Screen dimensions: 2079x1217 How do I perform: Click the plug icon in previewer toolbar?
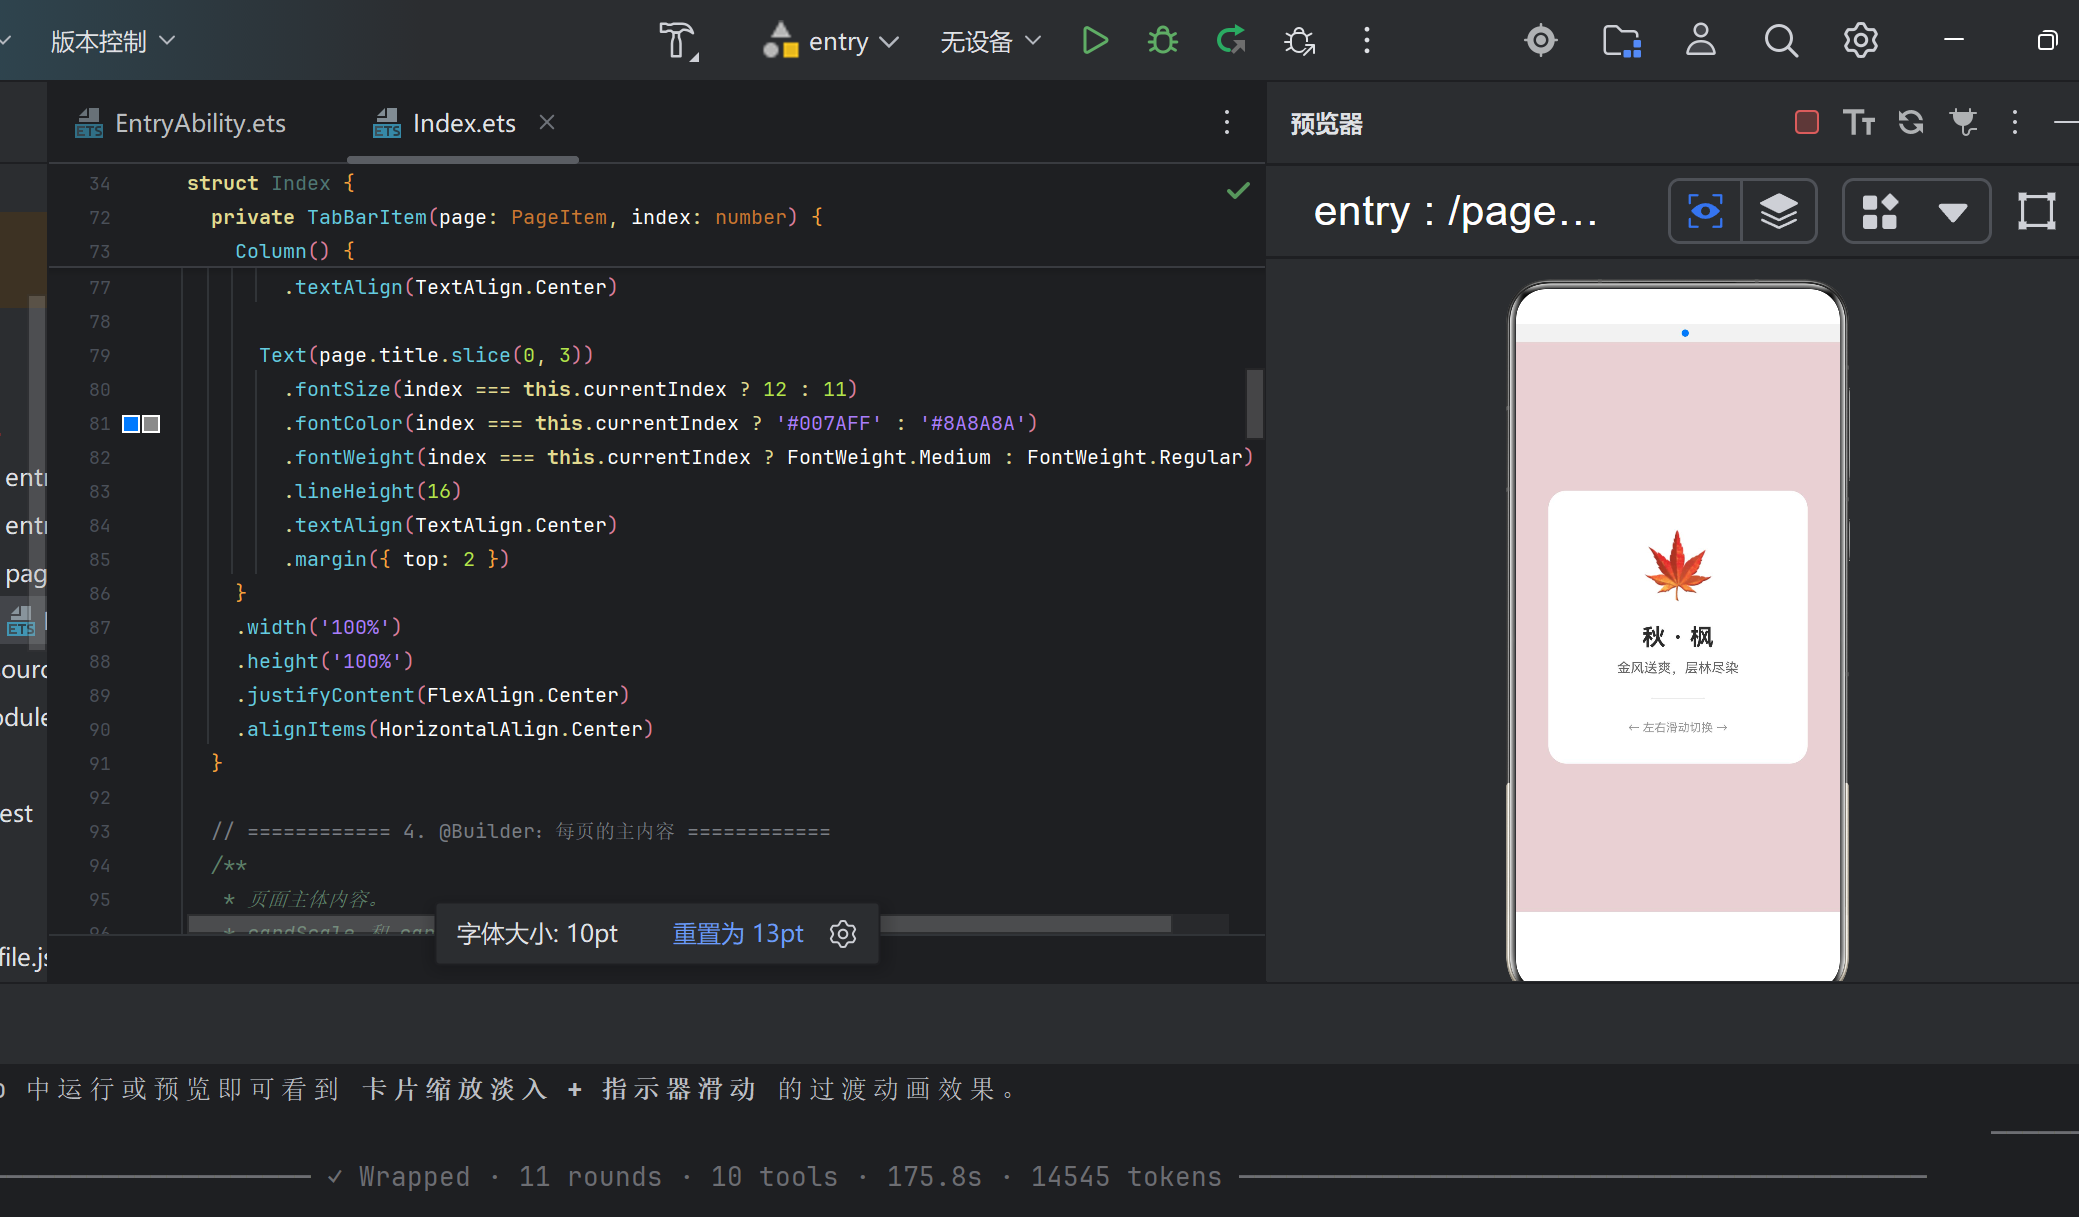click(x=1963, y=122)
